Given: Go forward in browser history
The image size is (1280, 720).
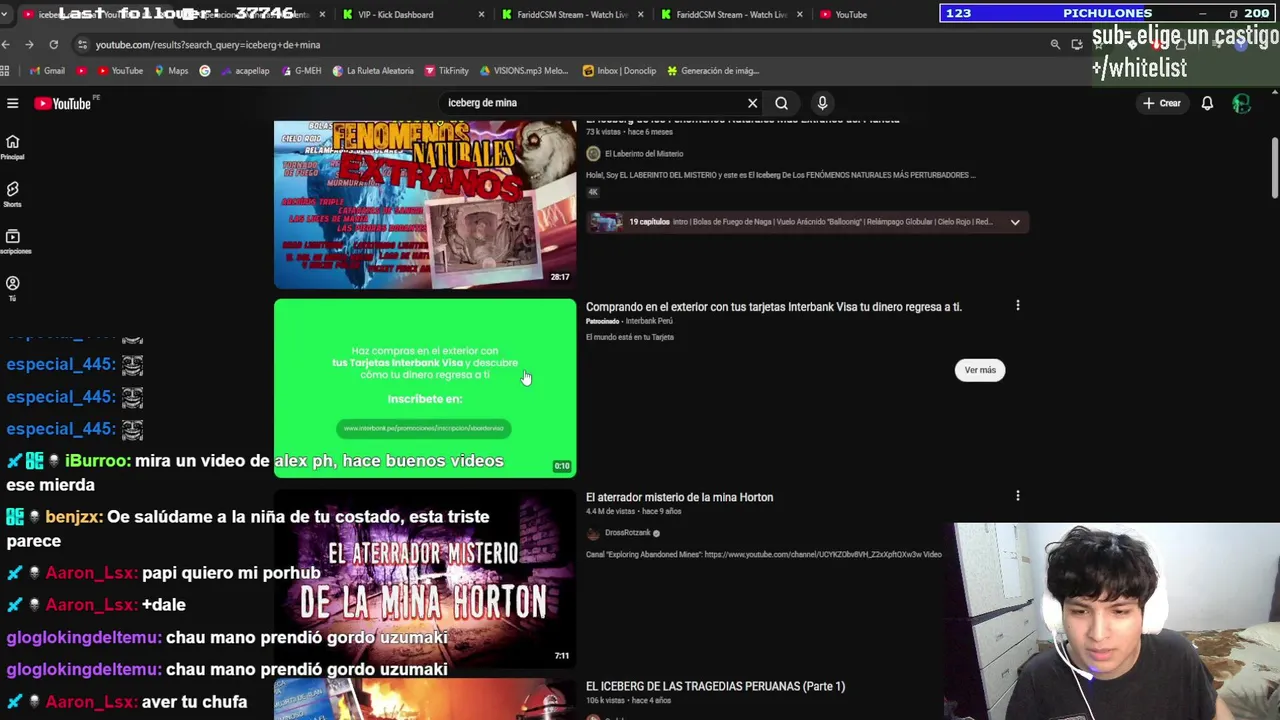Looking at the screenshot, I should (x=29, y=44).
